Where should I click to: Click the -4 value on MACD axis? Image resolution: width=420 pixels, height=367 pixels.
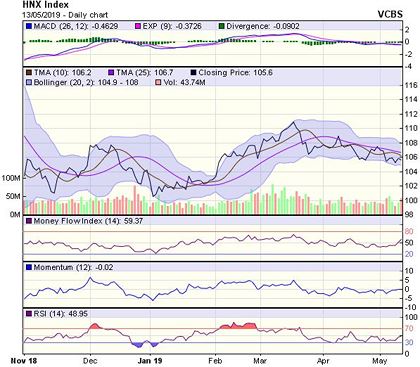coord(409,66)
